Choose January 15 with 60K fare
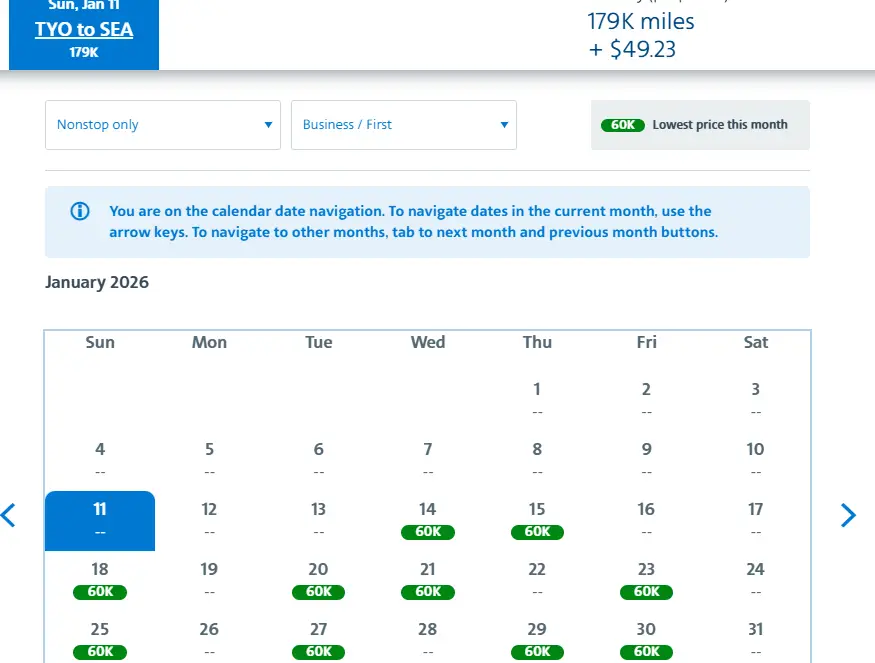The width and height of the screenshot is (875, 663). (537, 520)
